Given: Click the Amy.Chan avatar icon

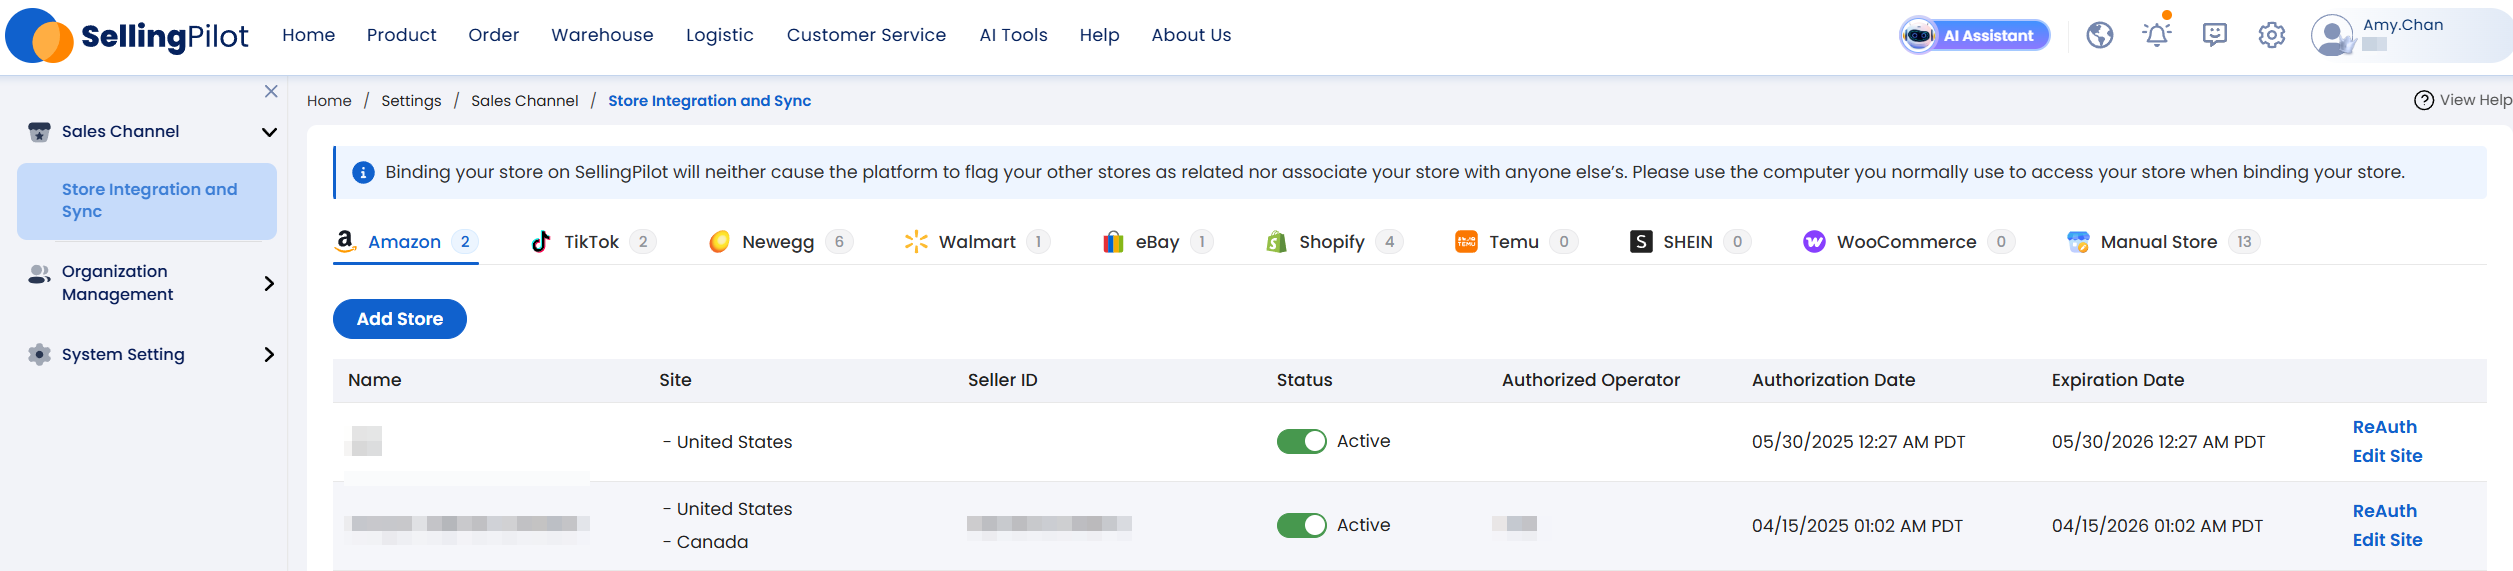Looking at the screenshot, I should pyautogui.click(x=2332, y=36).
